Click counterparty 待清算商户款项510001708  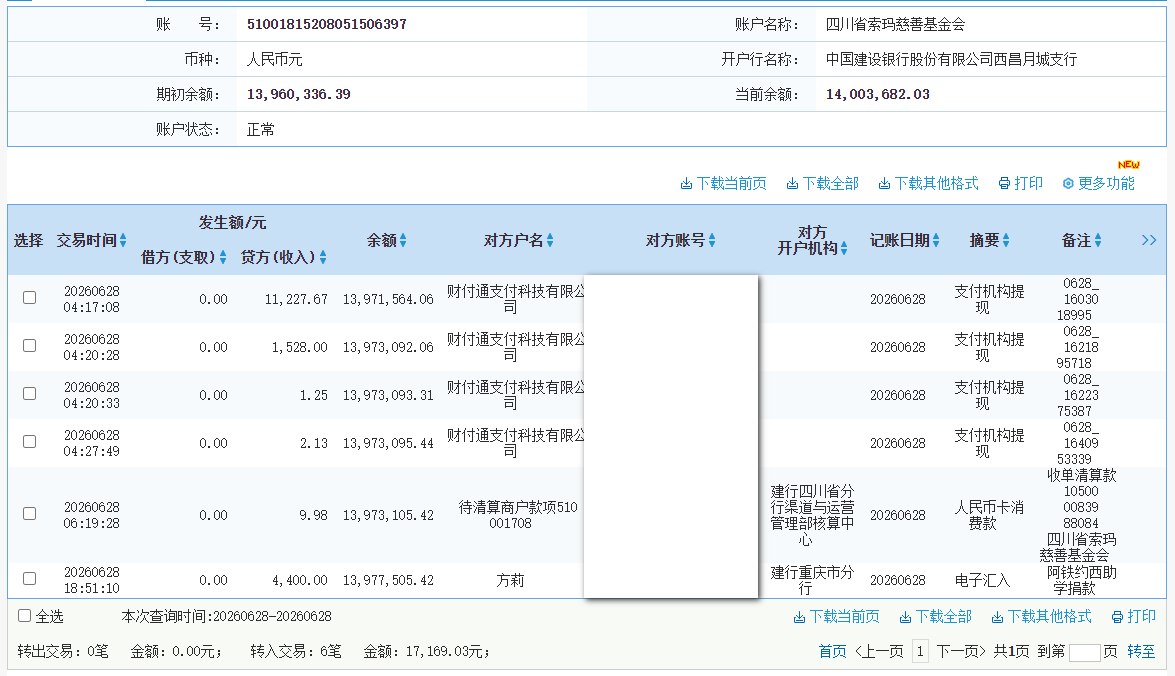518,515
